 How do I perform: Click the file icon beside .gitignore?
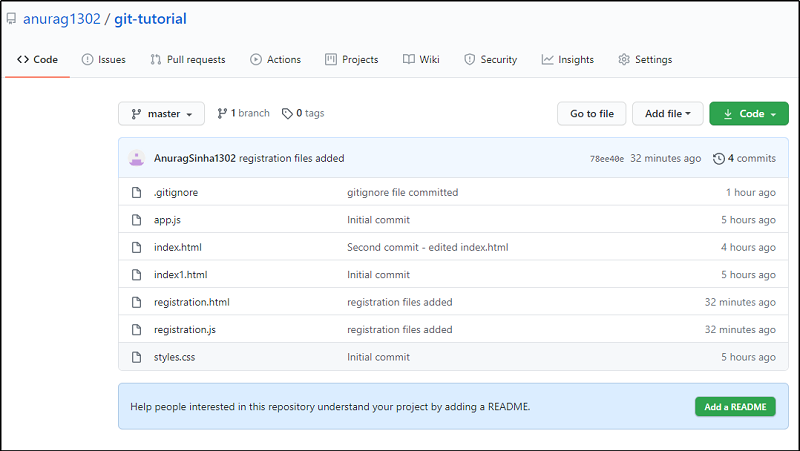137,192
